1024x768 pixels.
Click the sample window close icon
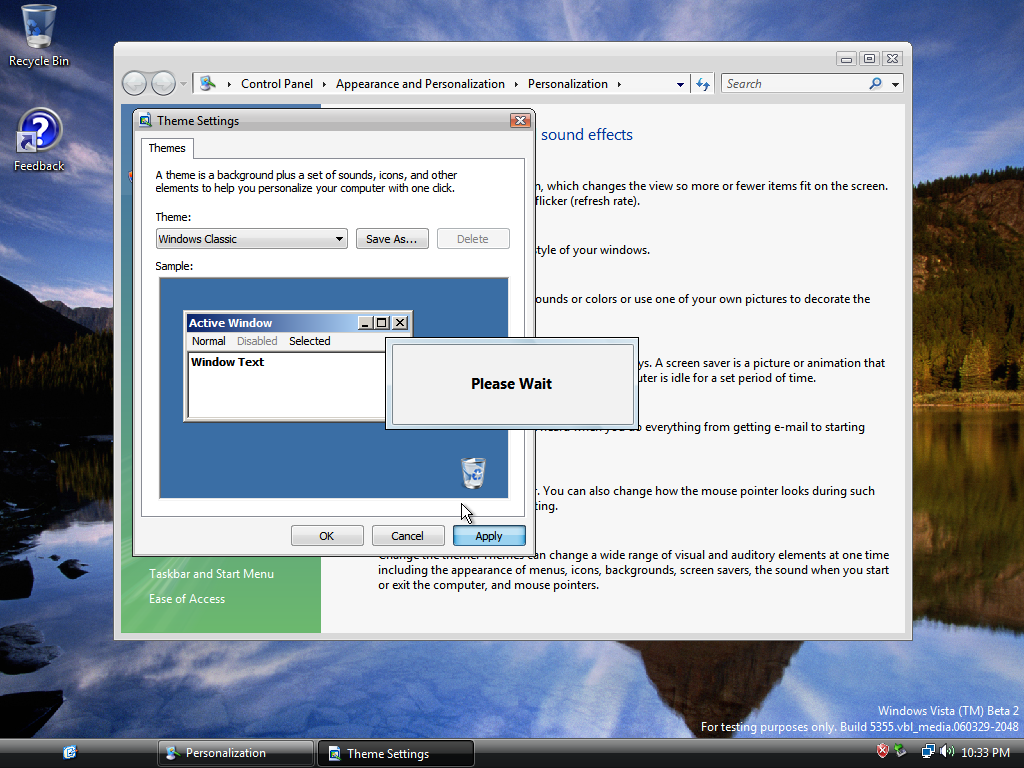click(x=400, y=323)
